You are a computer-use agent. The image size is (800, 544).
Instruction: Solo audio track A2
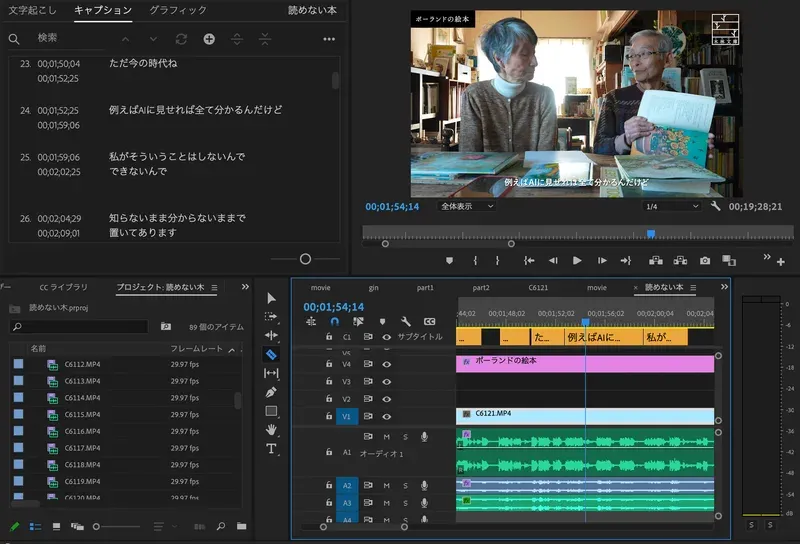pyautogui.click(x=406, y=486)
